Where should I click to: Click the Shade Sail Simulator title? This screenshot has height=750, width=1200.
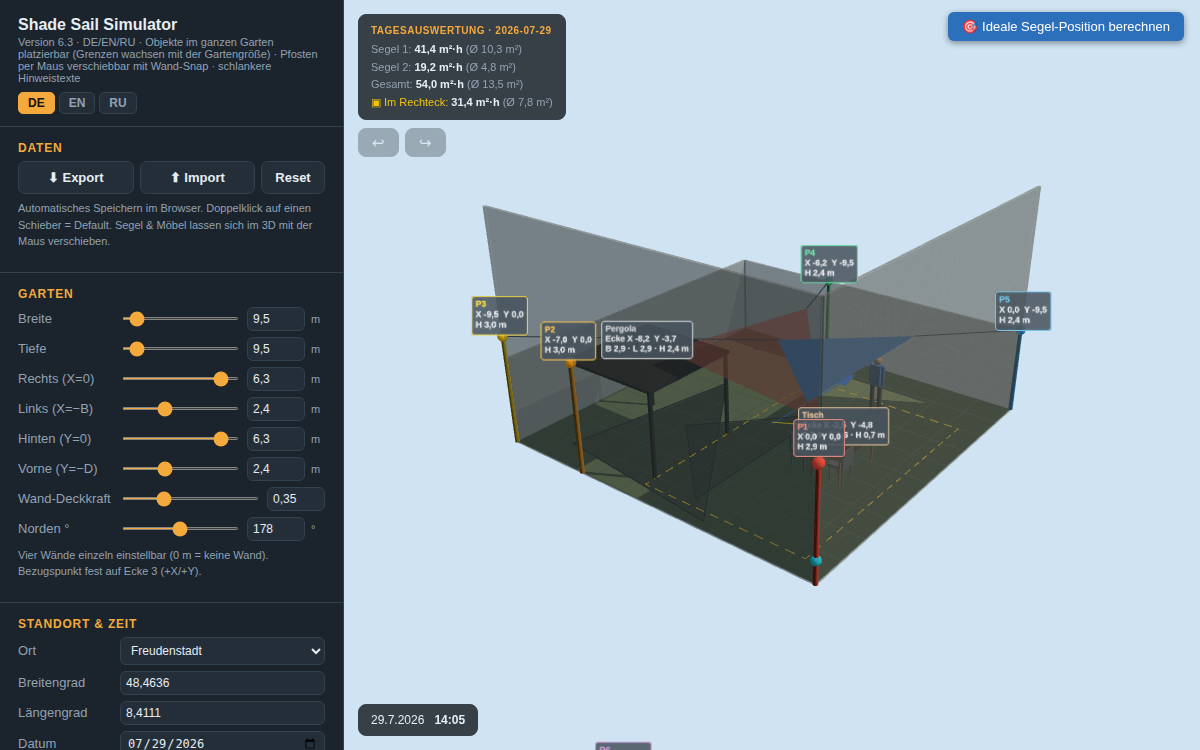(98, 25)
